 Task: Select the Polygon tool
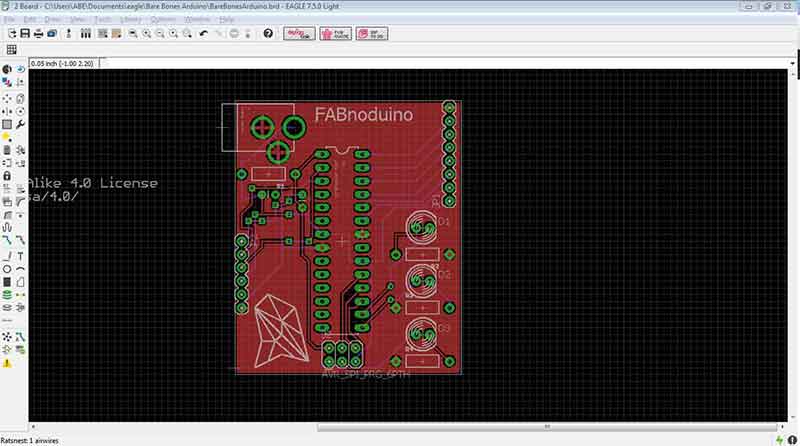pyautogui.click(x=20, y=282)
